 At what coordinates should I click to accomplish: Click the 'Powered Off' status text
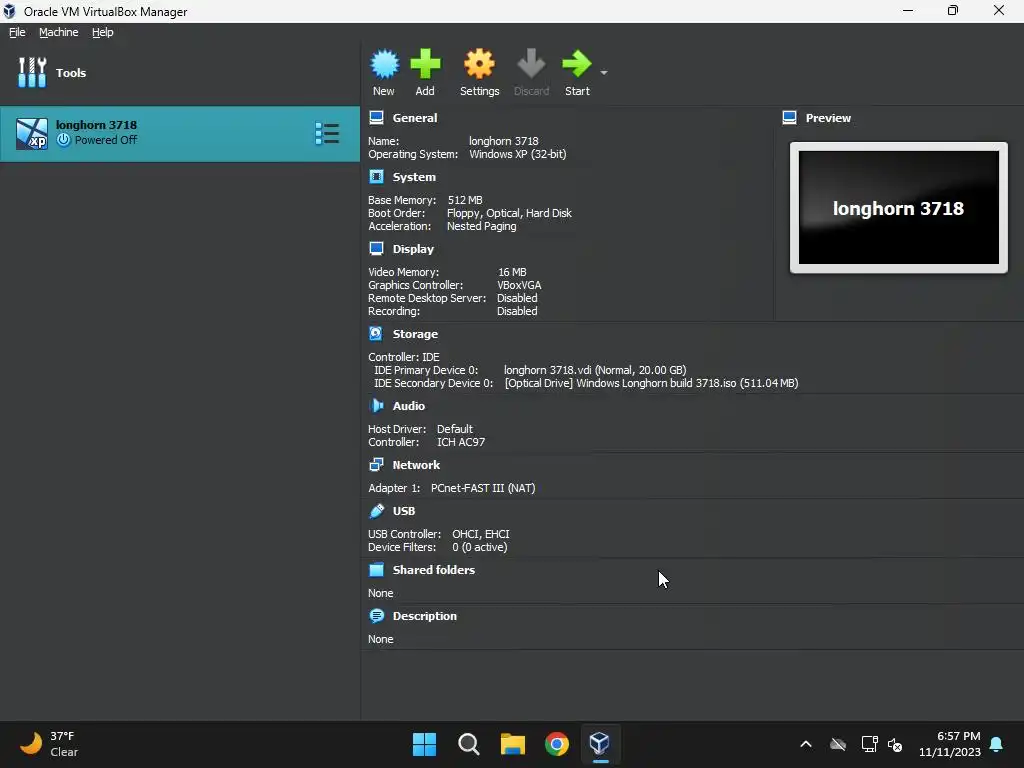tap(106, 140)
